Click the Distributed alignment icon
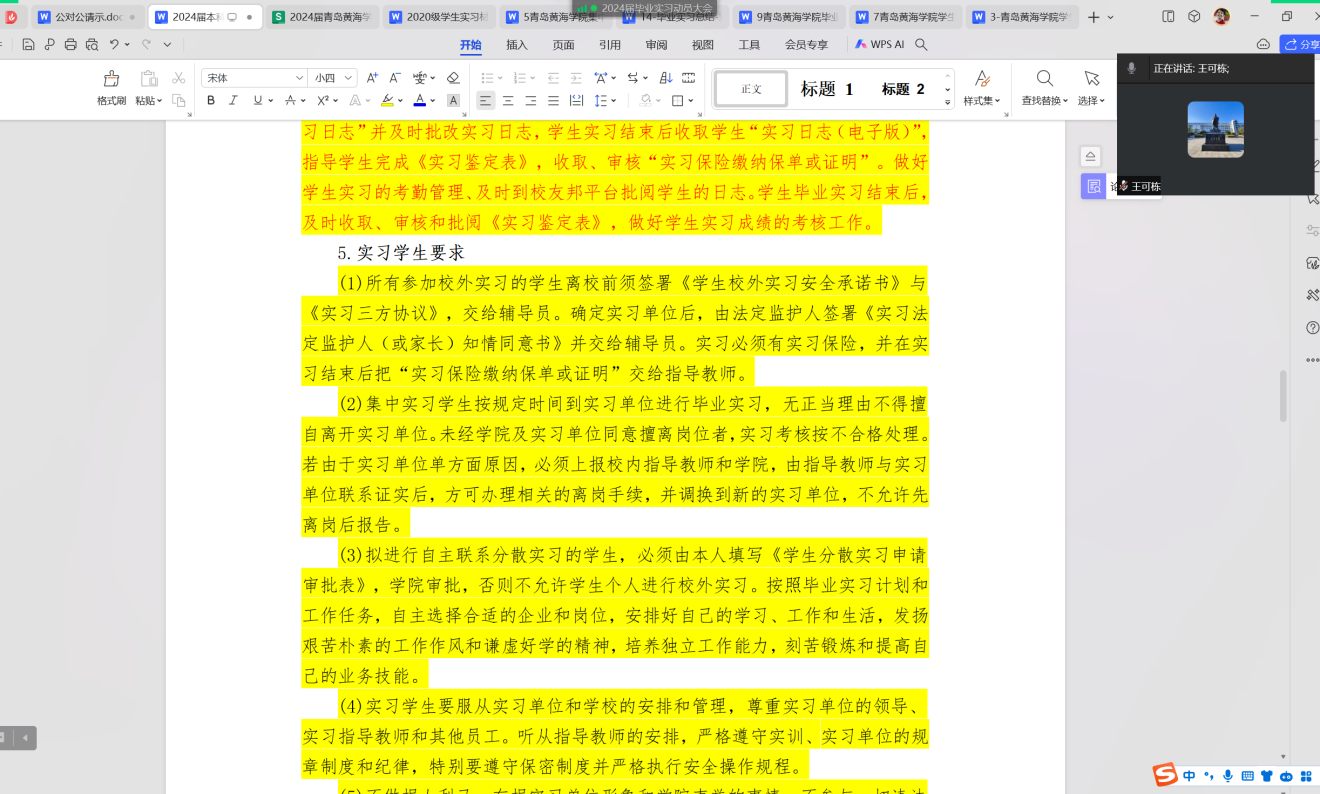This screenshot has height=794, width=1320. tap(576, 100)
